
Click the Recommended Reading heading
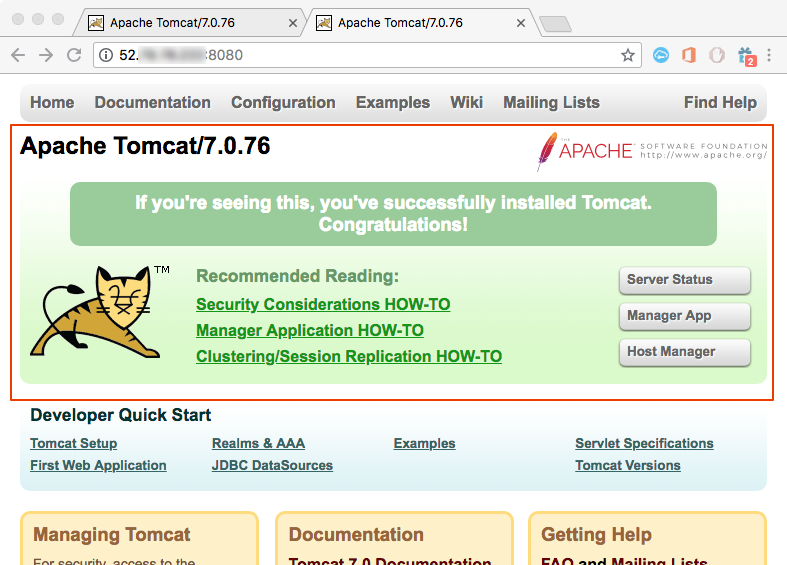click(298, 276)
